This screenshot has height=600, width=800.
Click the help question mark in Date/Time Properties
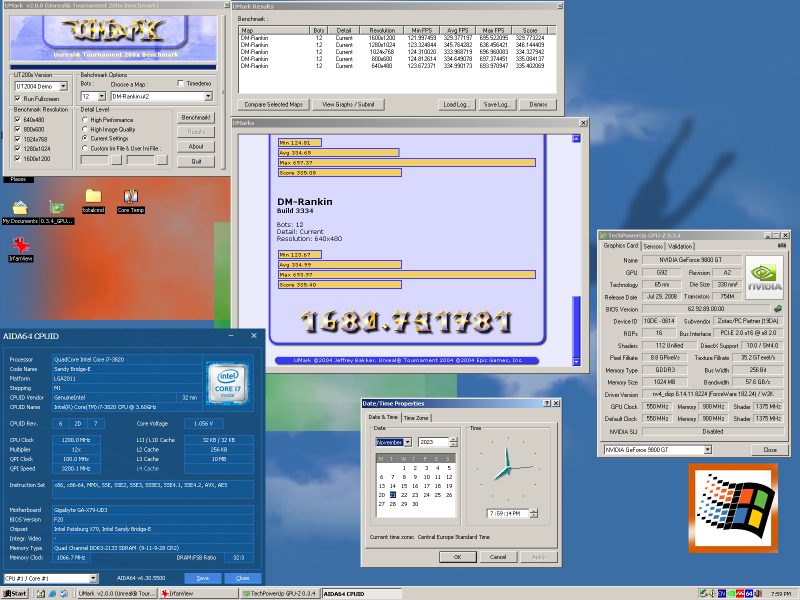point(547,403)
